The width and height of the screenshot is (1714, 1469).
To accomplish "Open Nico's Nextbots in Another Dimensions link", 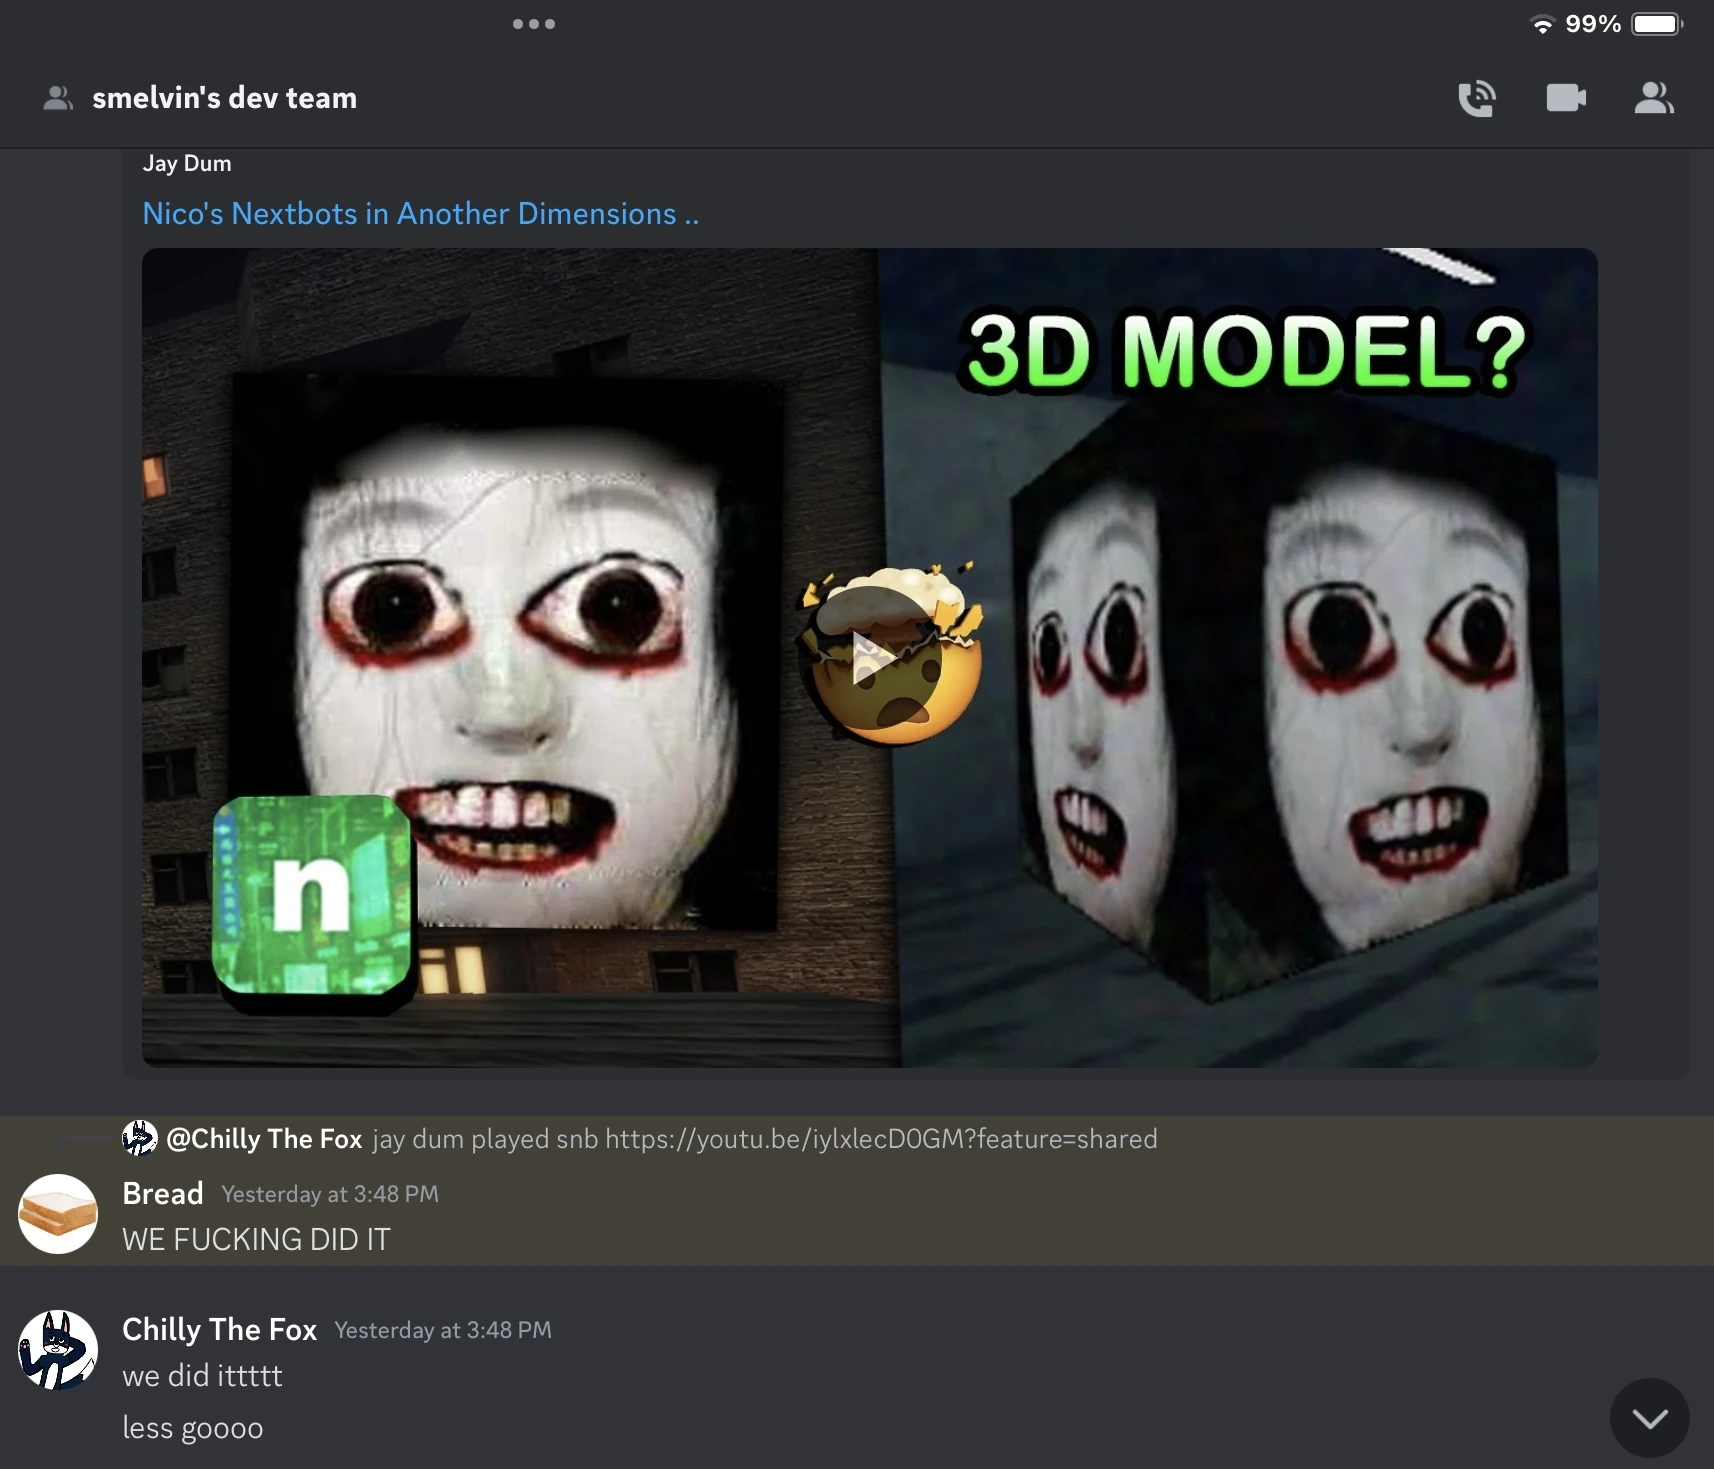I will (419, 213).
